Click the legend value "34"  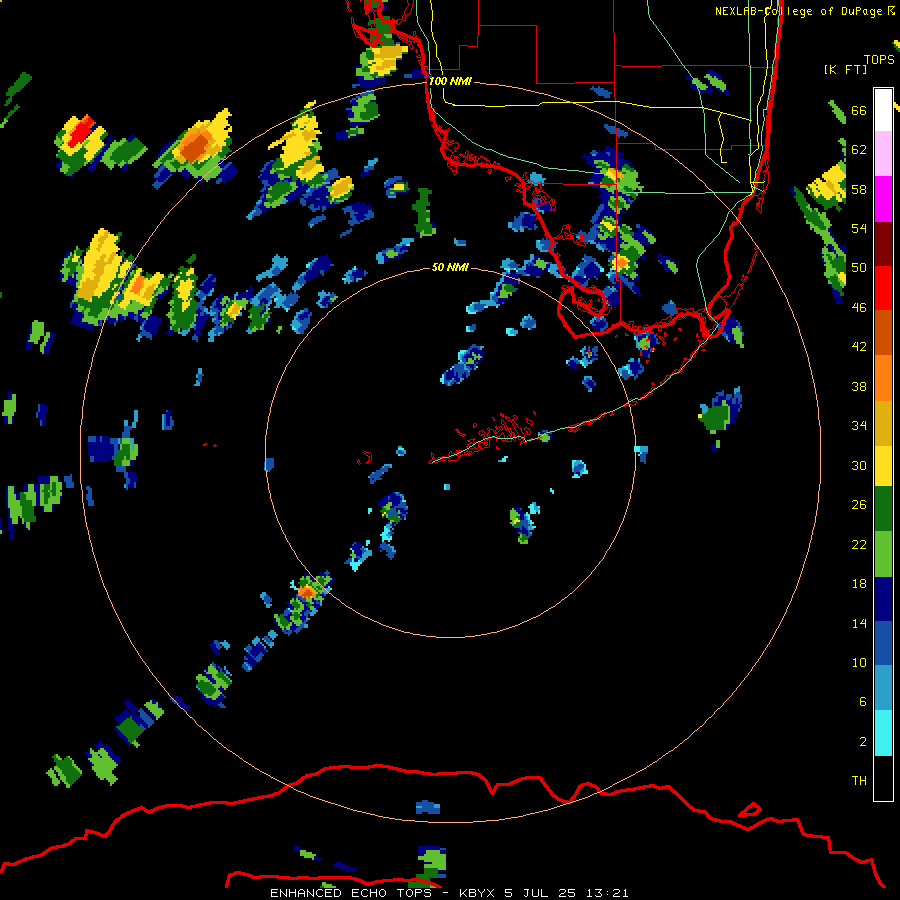(x=859, y=426)
